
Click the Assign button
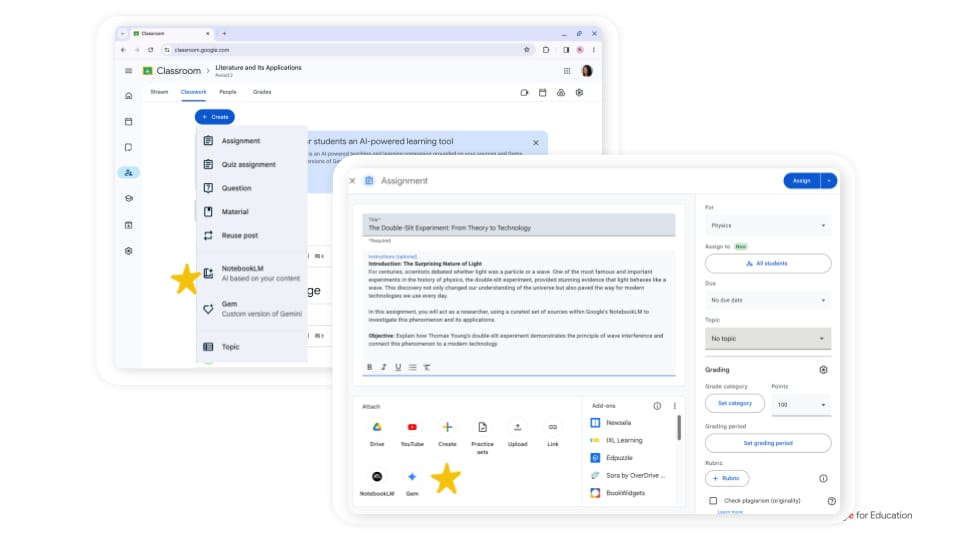[x=802, y=181]
